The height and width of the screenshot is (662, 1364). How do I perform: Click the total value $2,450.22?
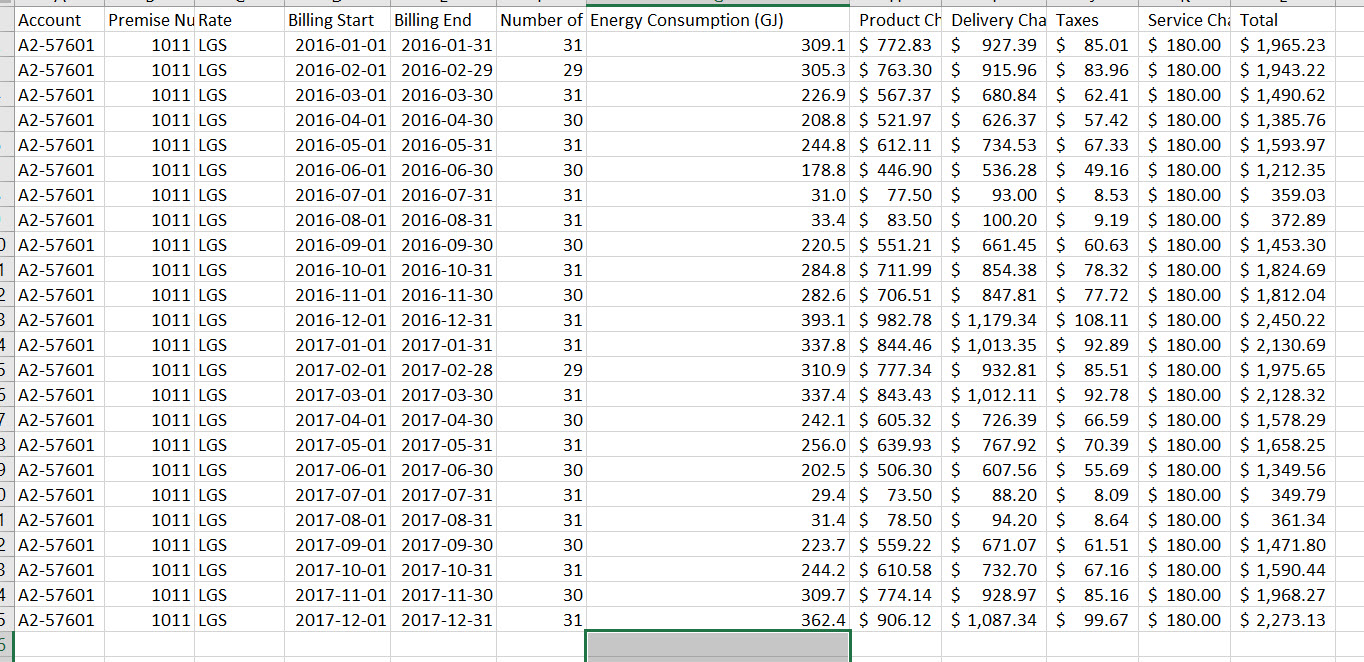click(1290, 320)
